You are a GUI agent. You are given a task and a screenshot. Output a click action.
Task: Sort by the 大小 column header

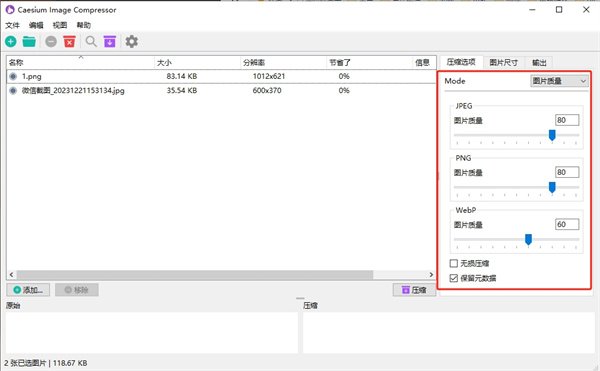point(197,62)
